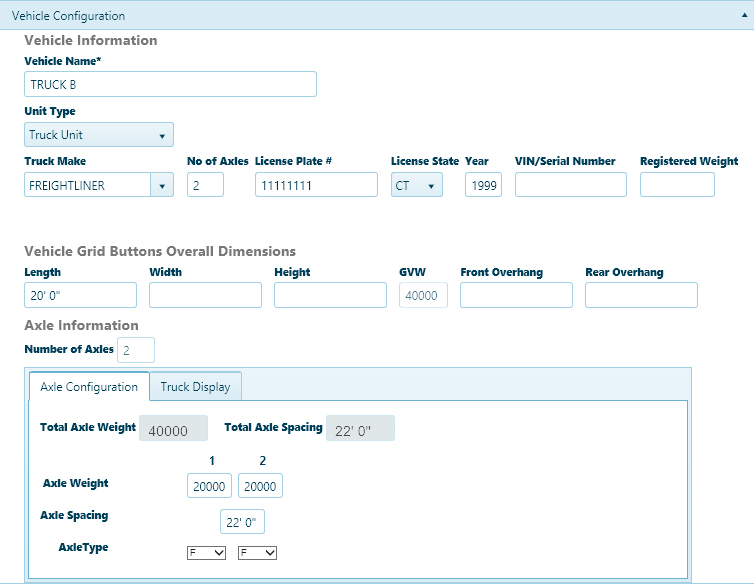Click the Rear Overhang field
Screen dimensions: 754x584
[641, 295]
